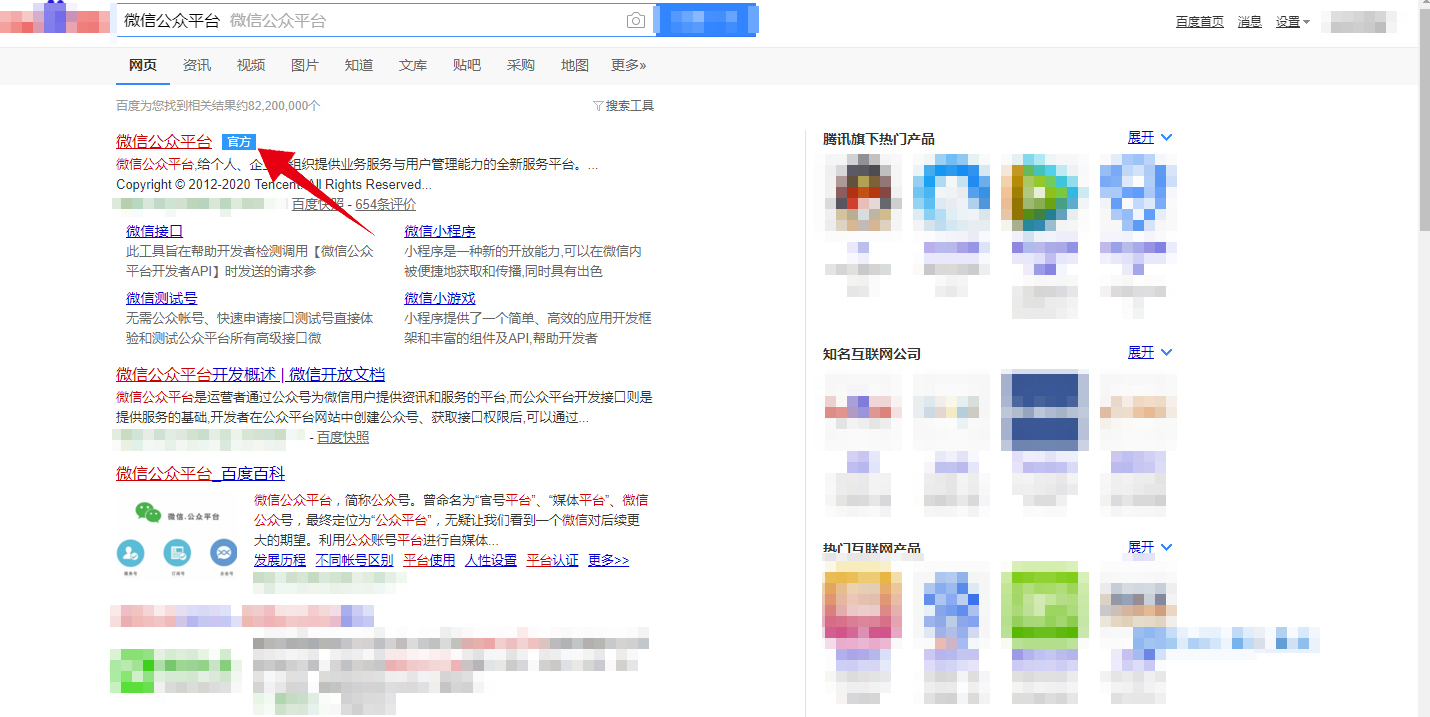This screenshot has height=717, width=1430.
Task: Click the camera image-search icon
Action: click(635, 21)
